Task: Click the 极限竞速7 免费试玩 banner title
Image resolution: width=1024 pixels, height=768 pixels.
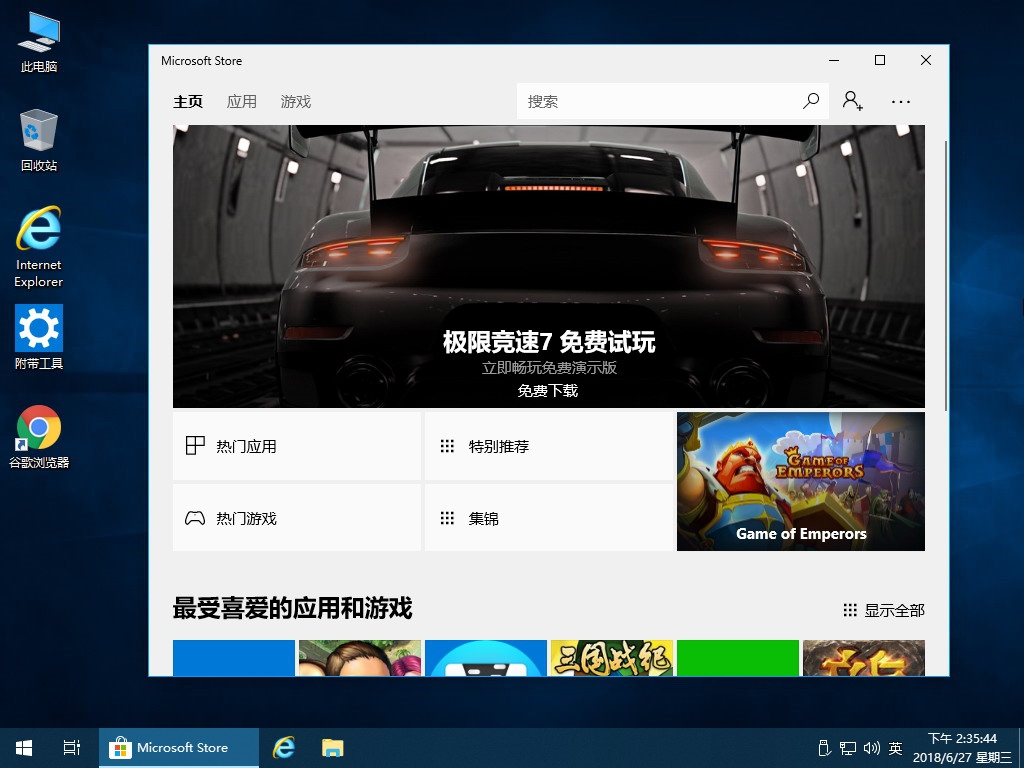Action: 549,342
